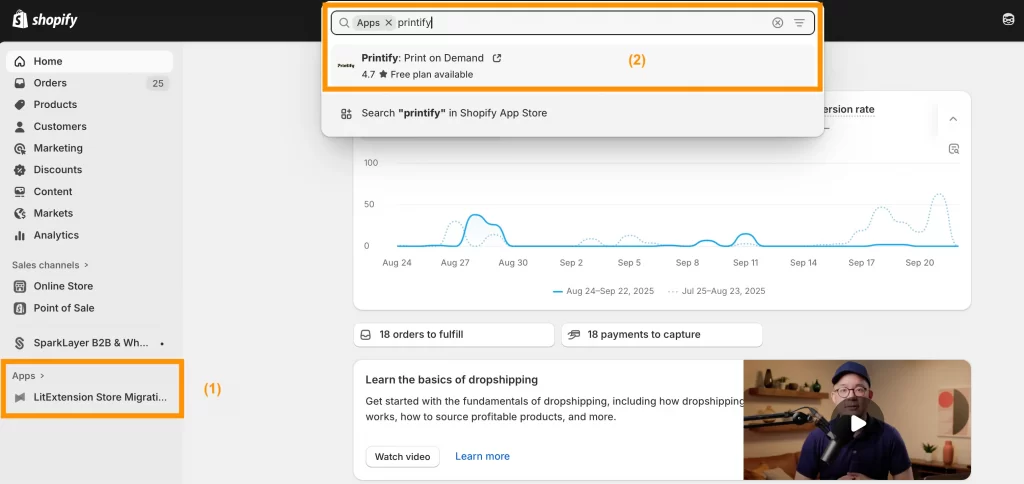The image size is (1024, 484).
Task: Click the SparkLayer B2B app icon
Action: [x=20, y=343]
